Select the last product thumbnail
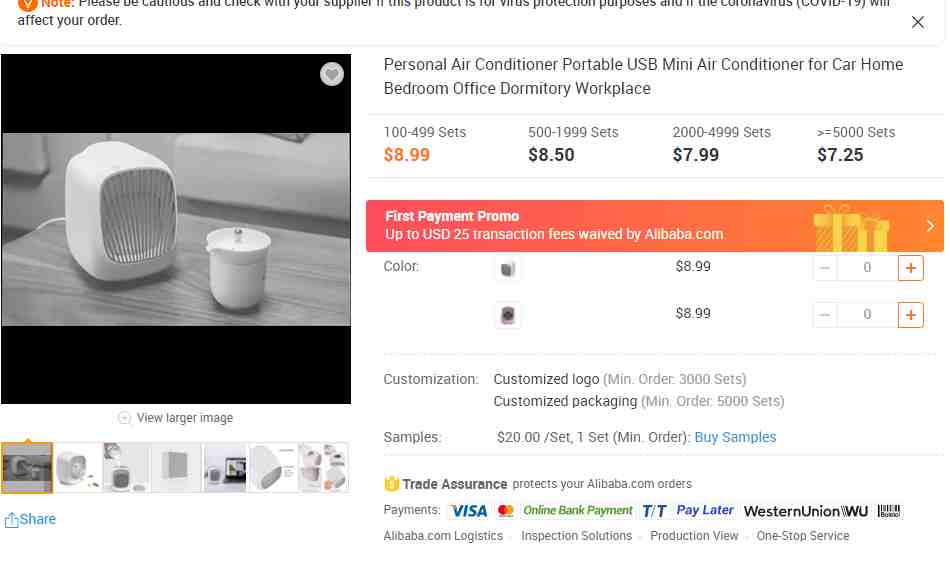The image size is (950, 563). (x=324, y=468)
